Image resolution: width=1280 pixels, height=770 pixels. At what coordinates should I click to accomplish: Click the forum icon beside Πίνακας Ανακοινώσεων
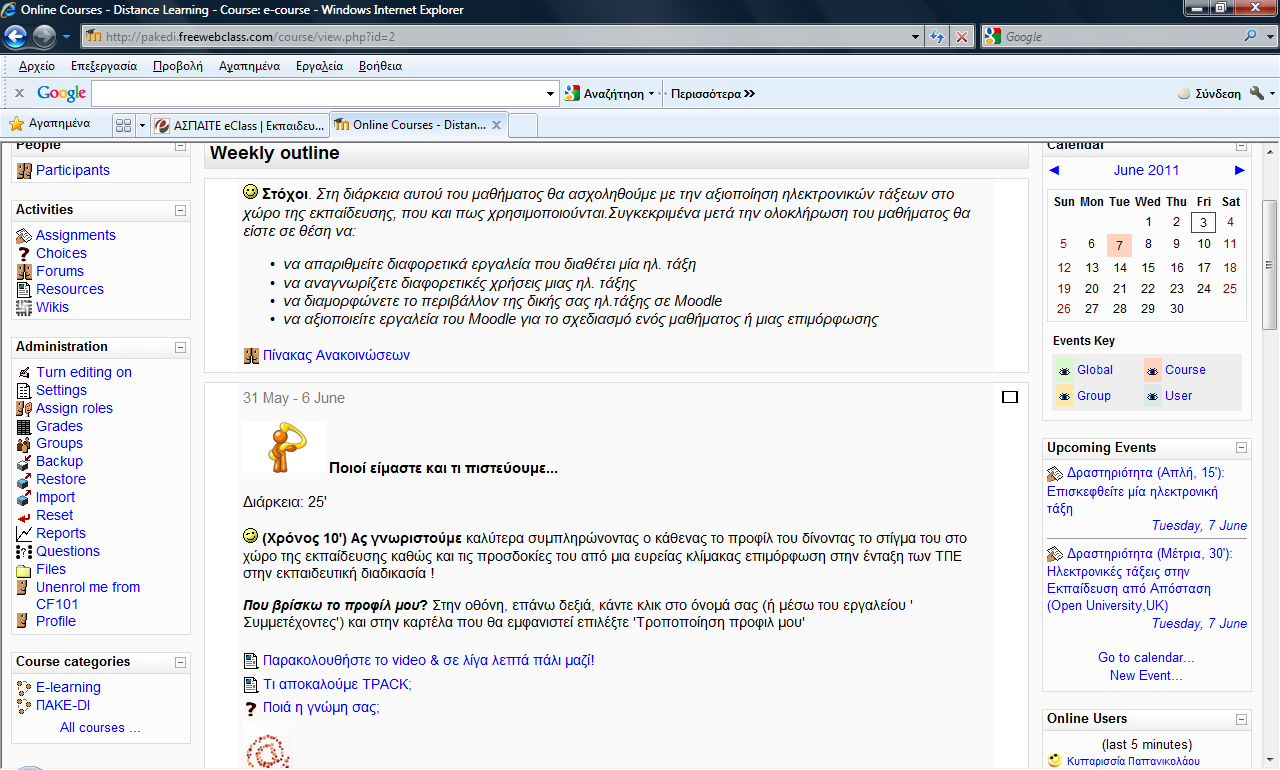[251, 355]
